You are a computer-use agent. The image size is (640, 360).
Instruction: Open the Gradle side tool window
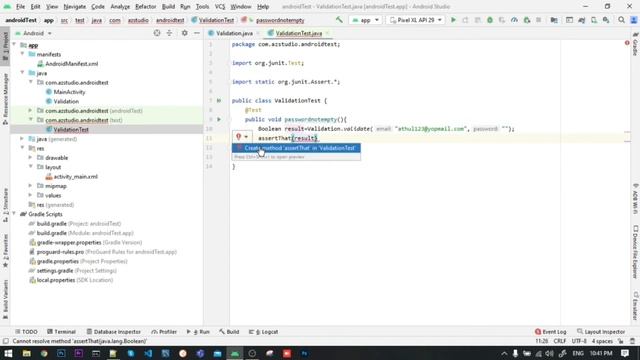pyautogui.click(x=636, y=44)
